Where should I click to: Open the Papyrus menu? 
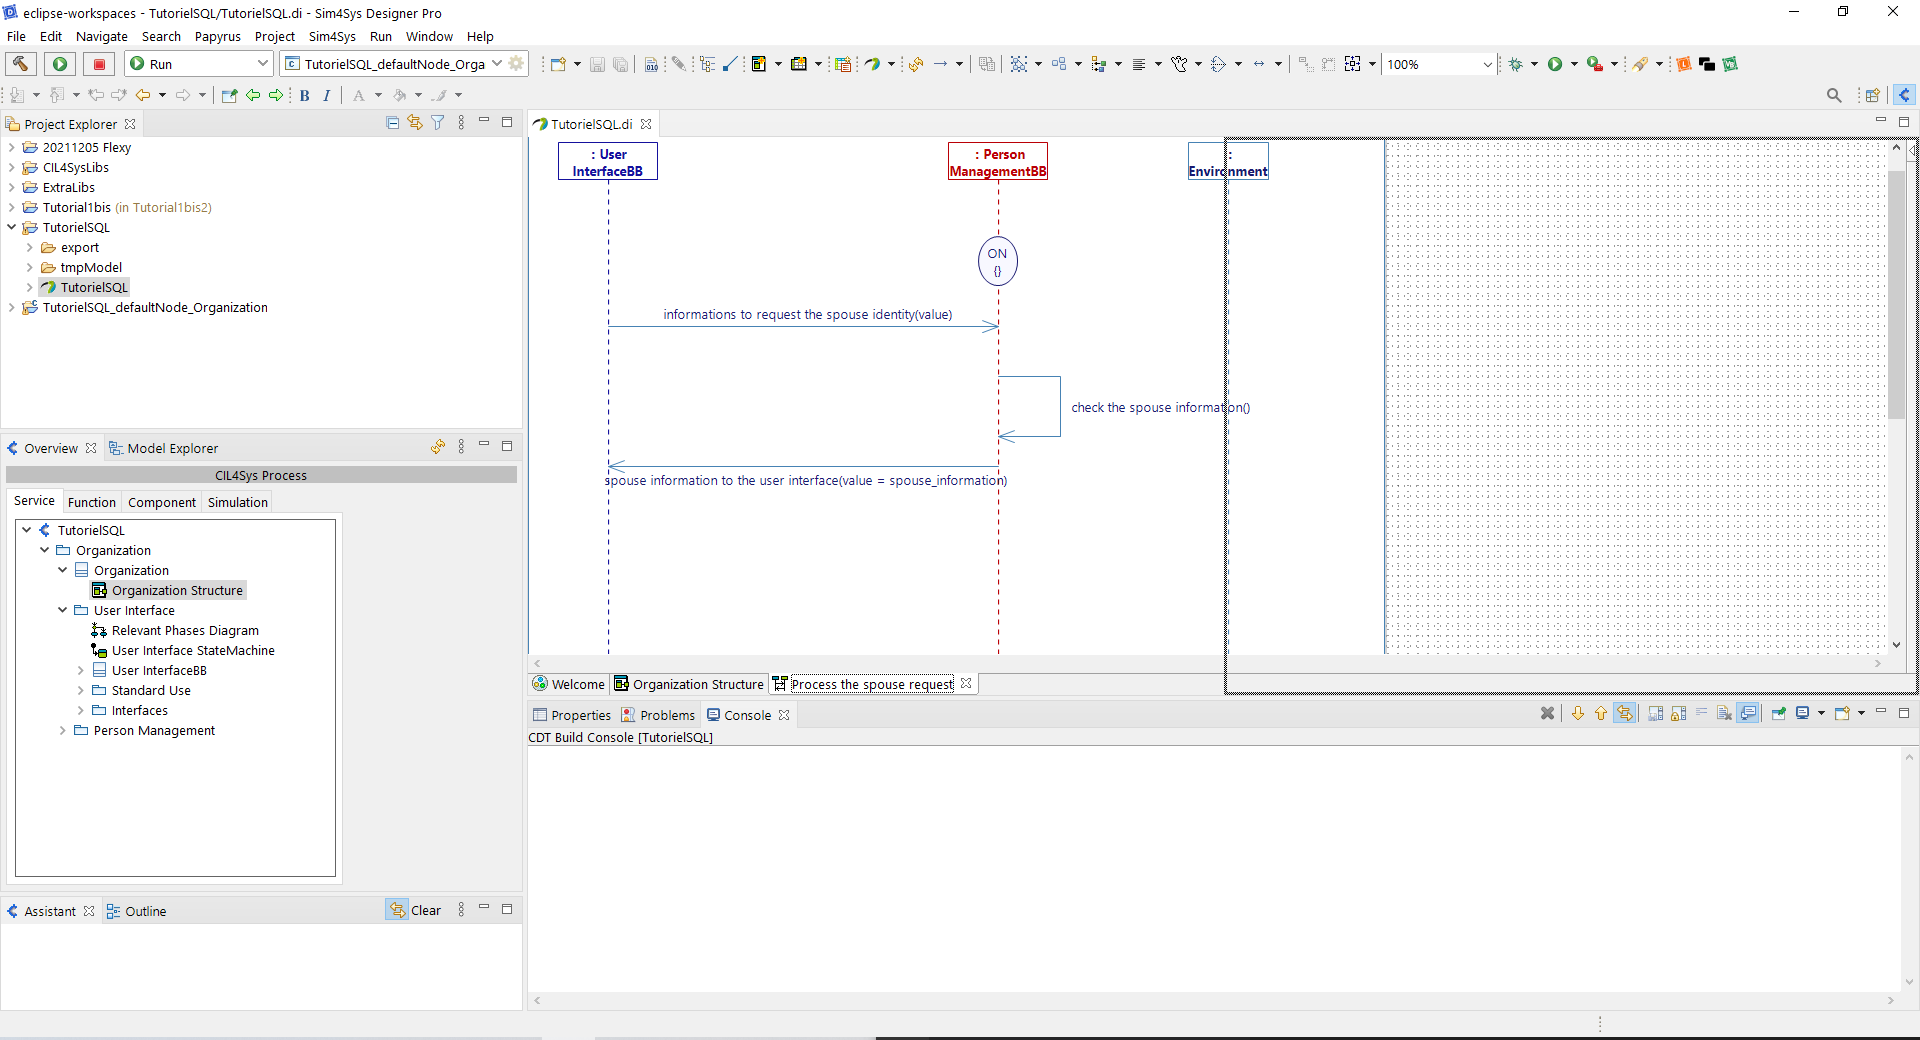(x=217, y=36)
